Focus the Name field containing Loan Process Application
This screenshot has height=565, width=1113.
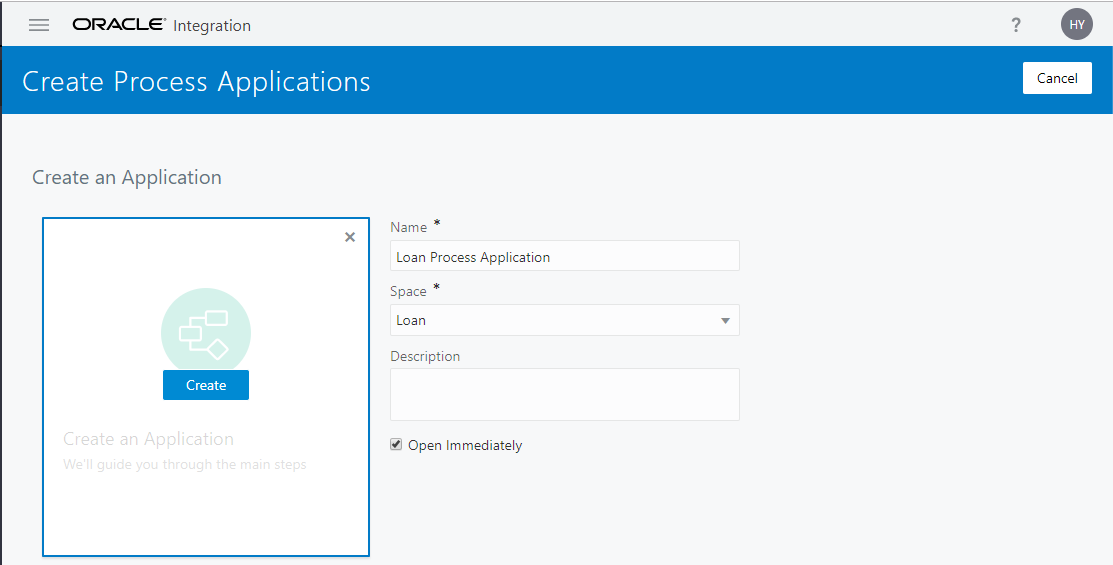pos(564,257)
